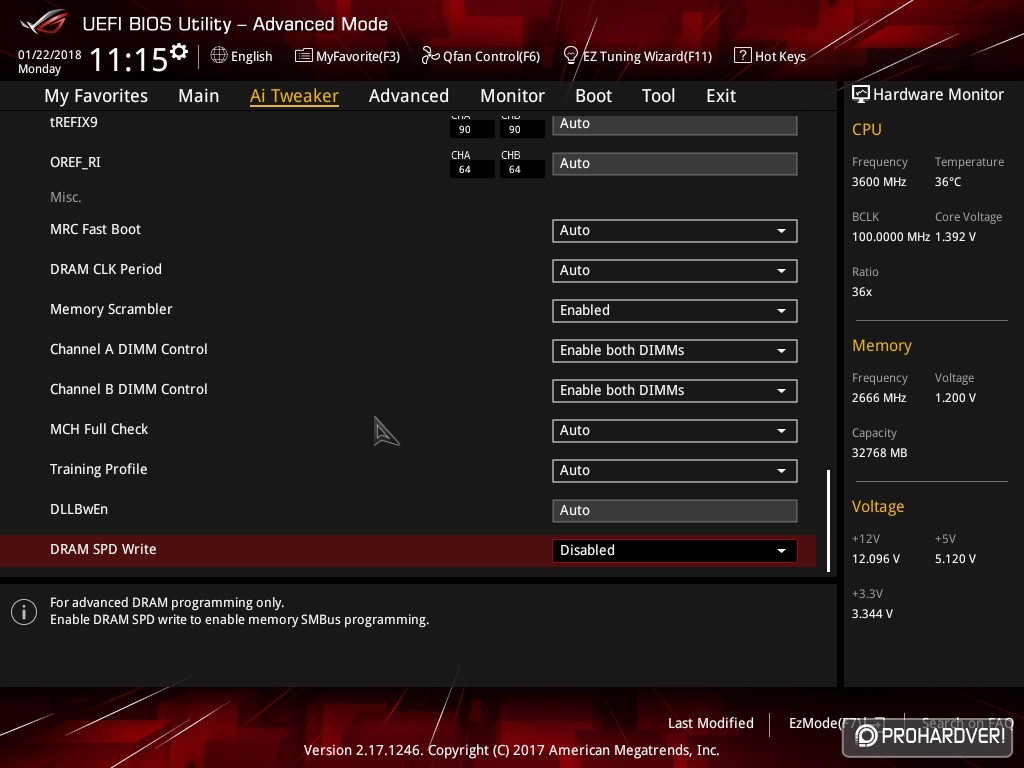Open the Boot tab

pos(593,96)
